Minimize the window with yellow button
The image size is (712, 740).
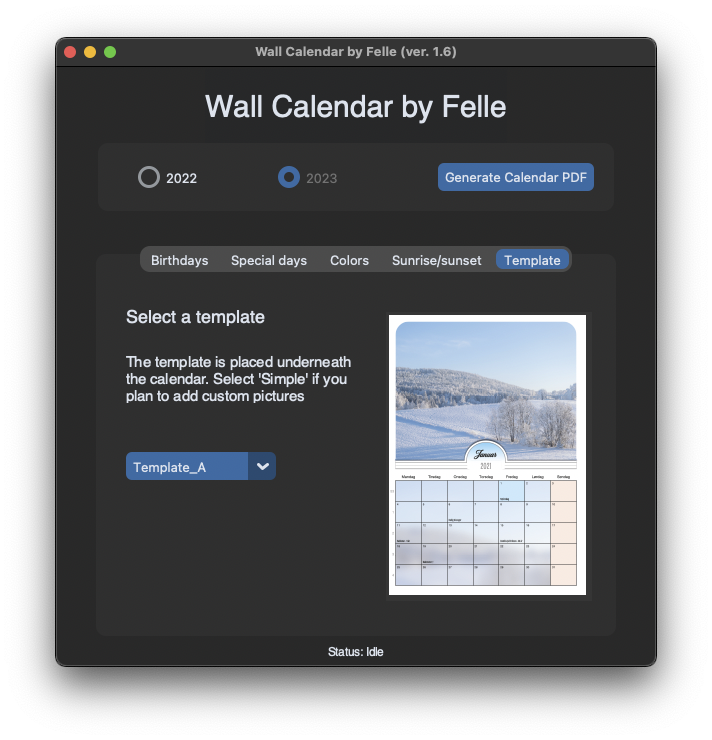[x=90, y=52]
